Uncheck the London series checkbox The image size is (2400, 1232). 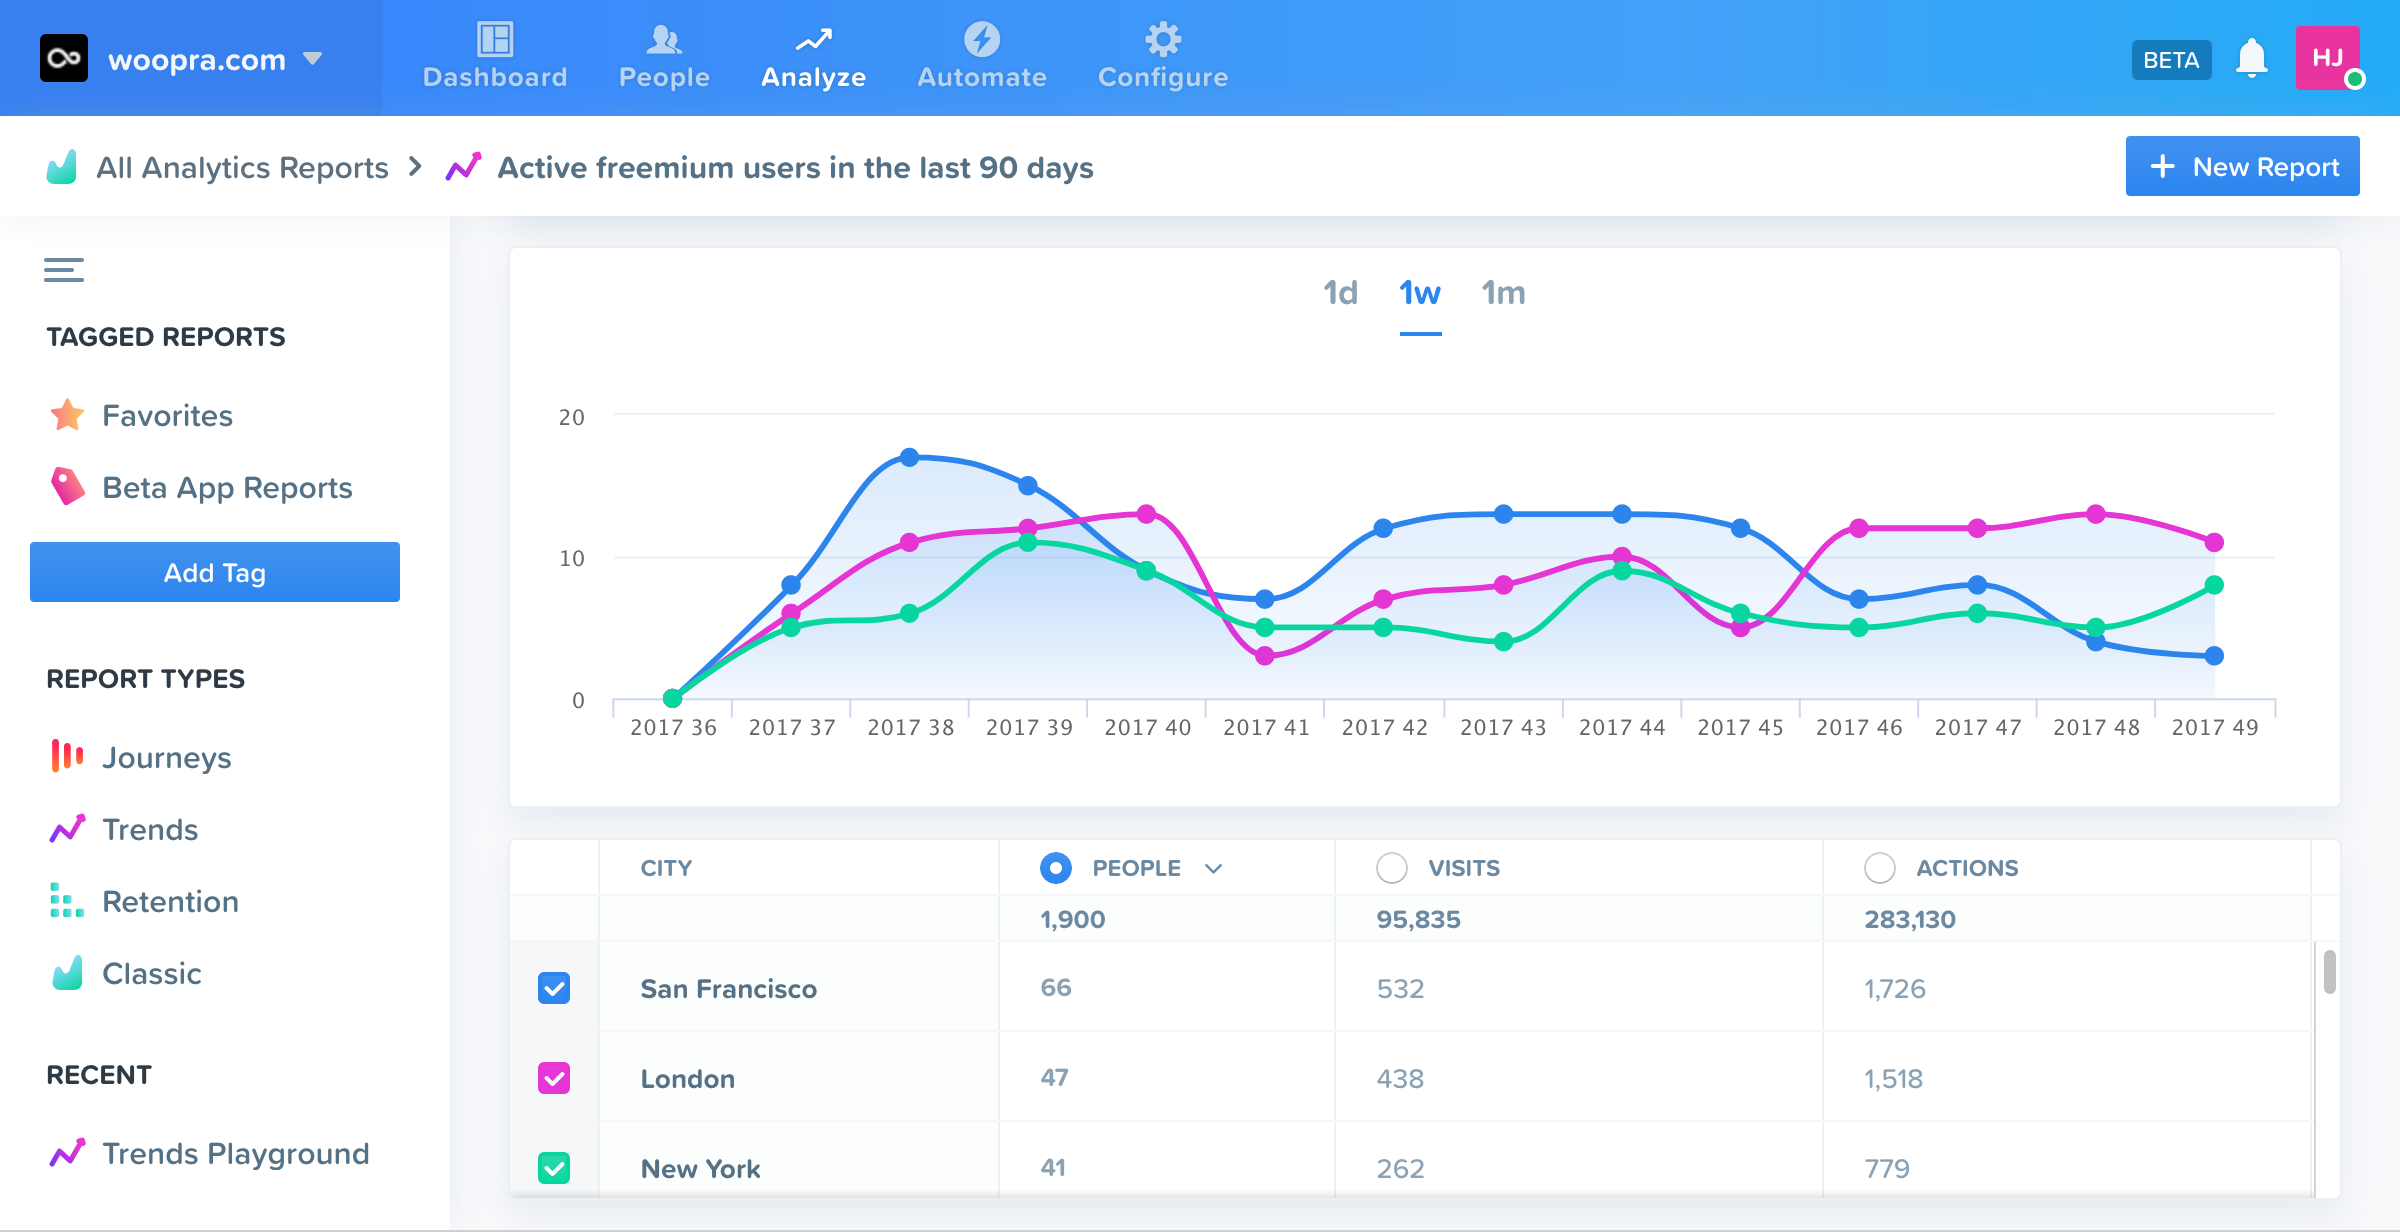554,1078
